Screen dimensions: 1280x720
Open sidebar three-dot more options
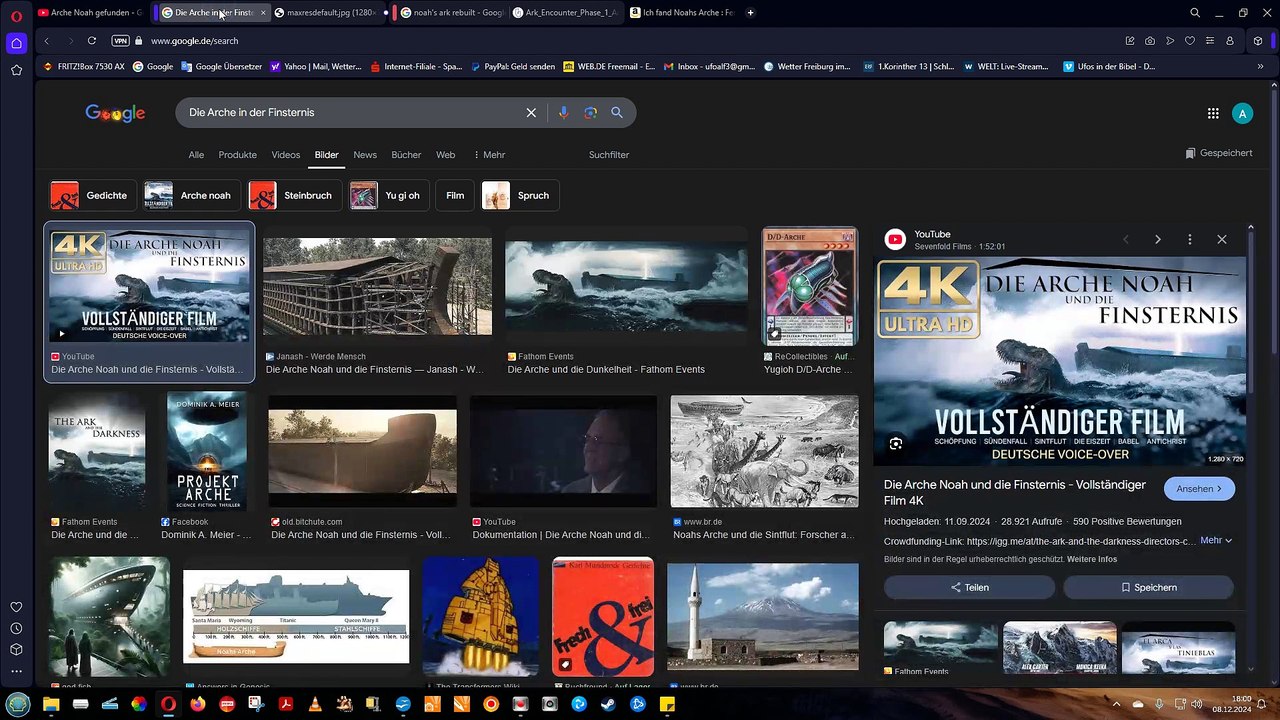[x=16, y=671]
